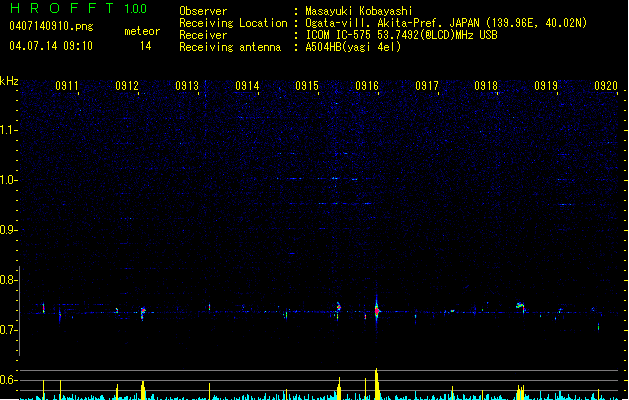Image resolution: width=629 pixels, height=400 pixels.
Task: Click the 0911 time marker
Action: (x=67, y=86)
